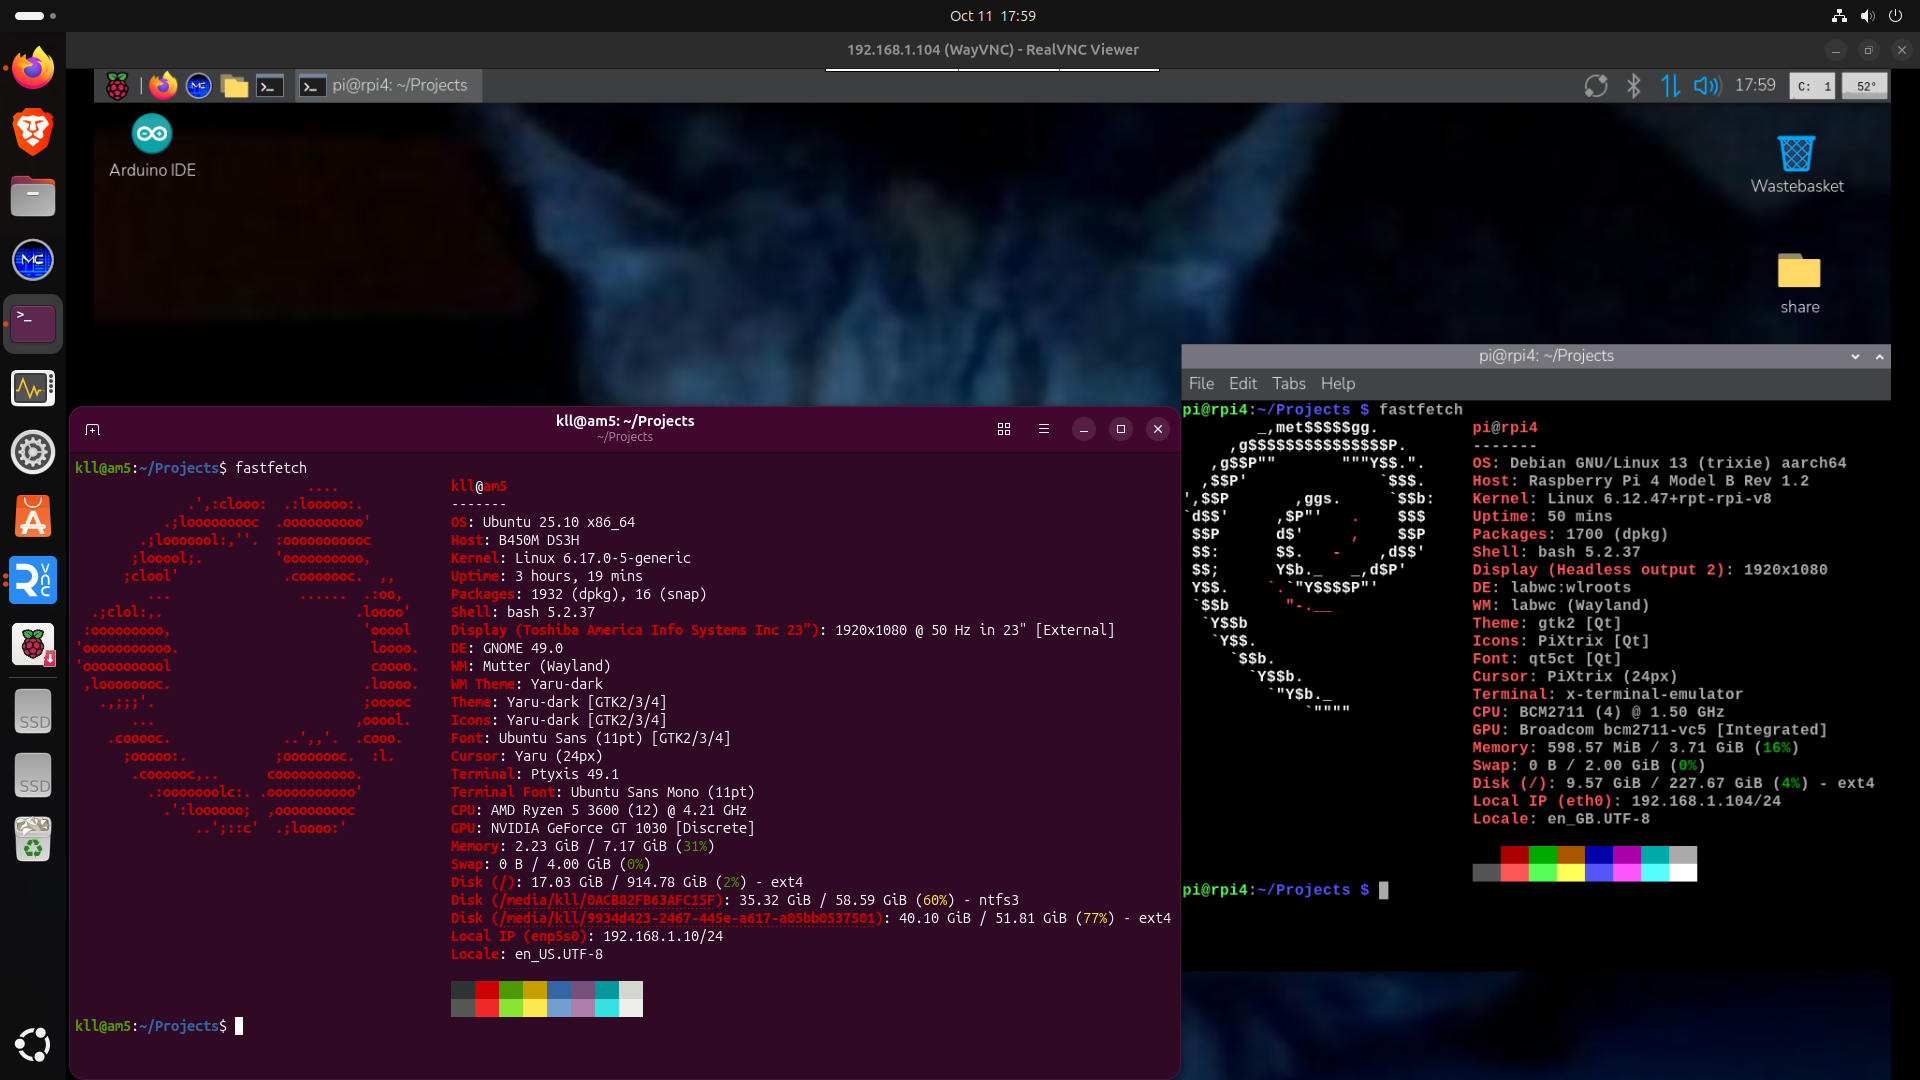This screenshot has width=1920, height=1080.
Task: Click the CPU temperature 52° monitor
Action: [1865, 86]
